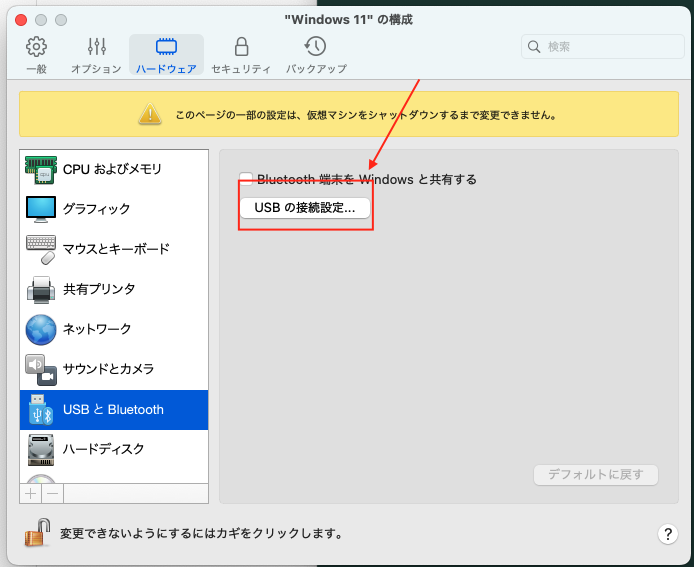The height and width of the screenshot is (567, 694).
Task: Open ハードディスク settings
Action: coord(114,449)
